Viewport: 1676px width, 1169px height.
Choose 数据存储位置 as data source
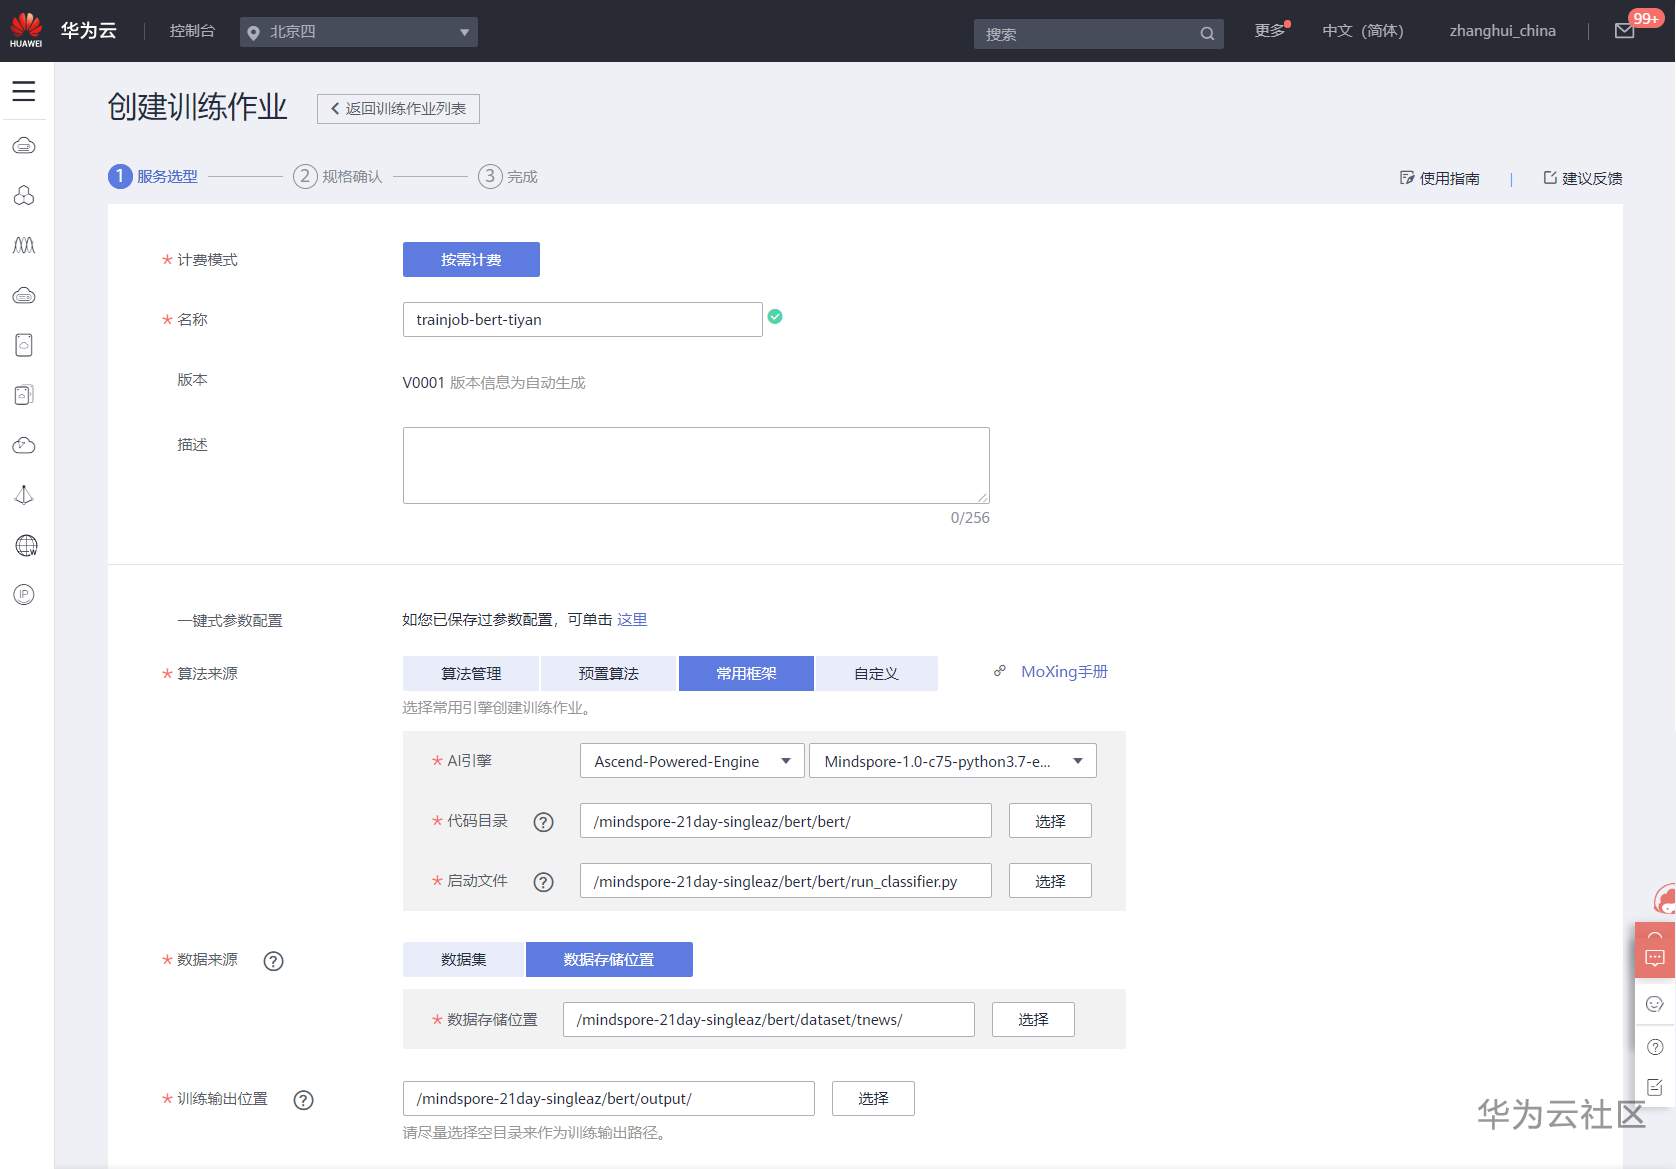[x=609, y=960]
